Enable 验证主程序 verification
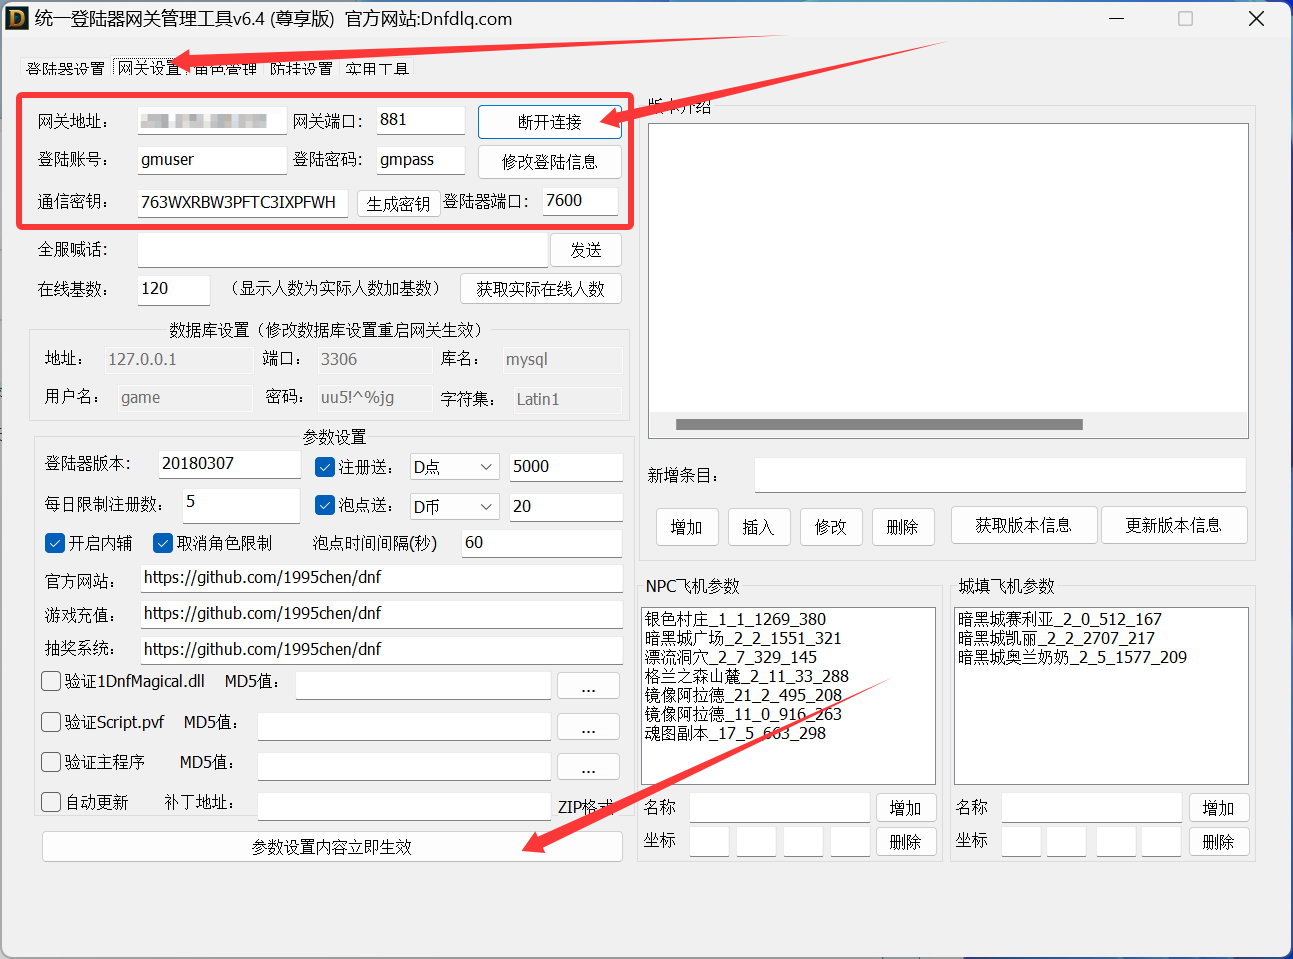This screenshot has height=959, width=1293. pos(50,761)
